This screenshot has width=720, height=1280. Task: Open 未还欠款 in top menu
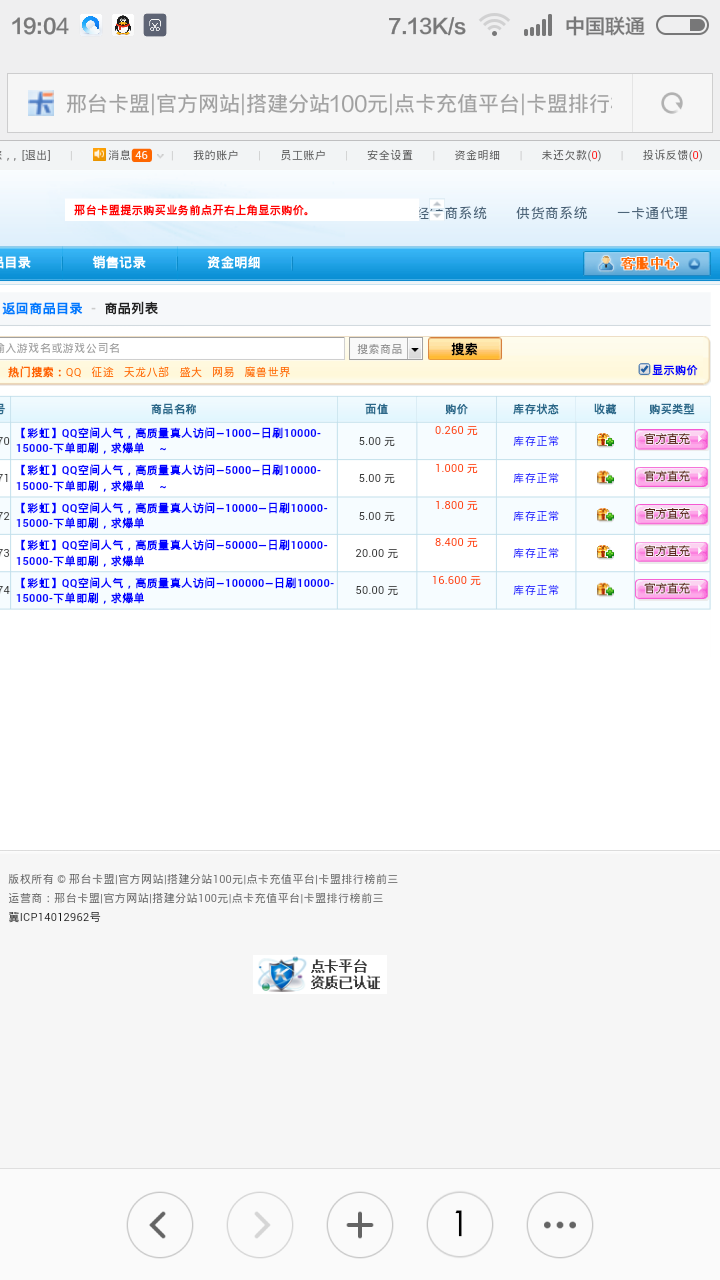click(x=571, y=155)
